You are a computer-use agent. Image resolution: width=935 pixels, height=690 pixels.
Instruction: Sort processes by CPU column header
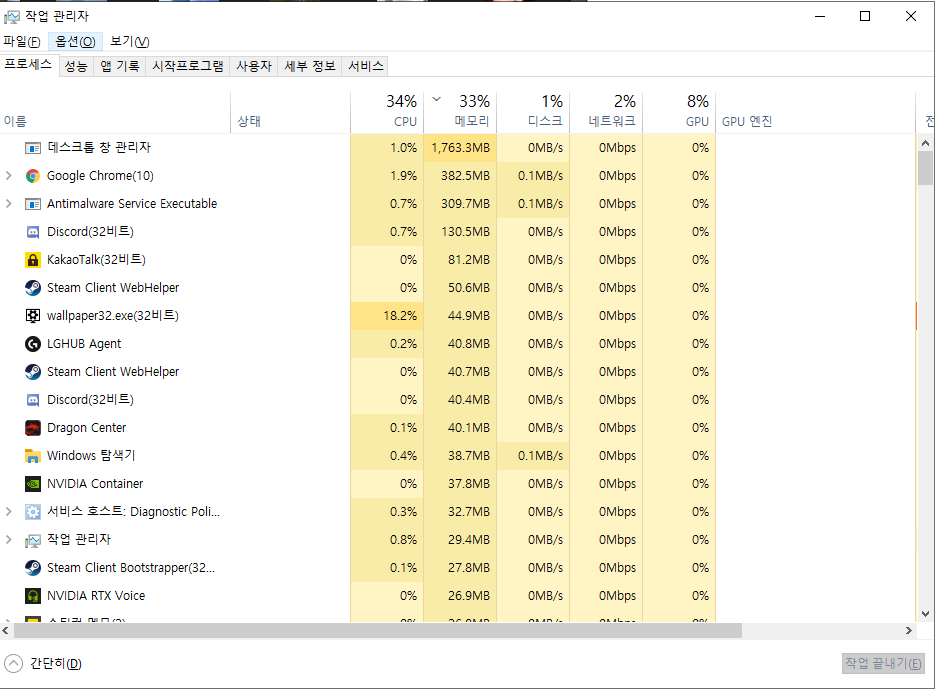[x=387, y=112]
